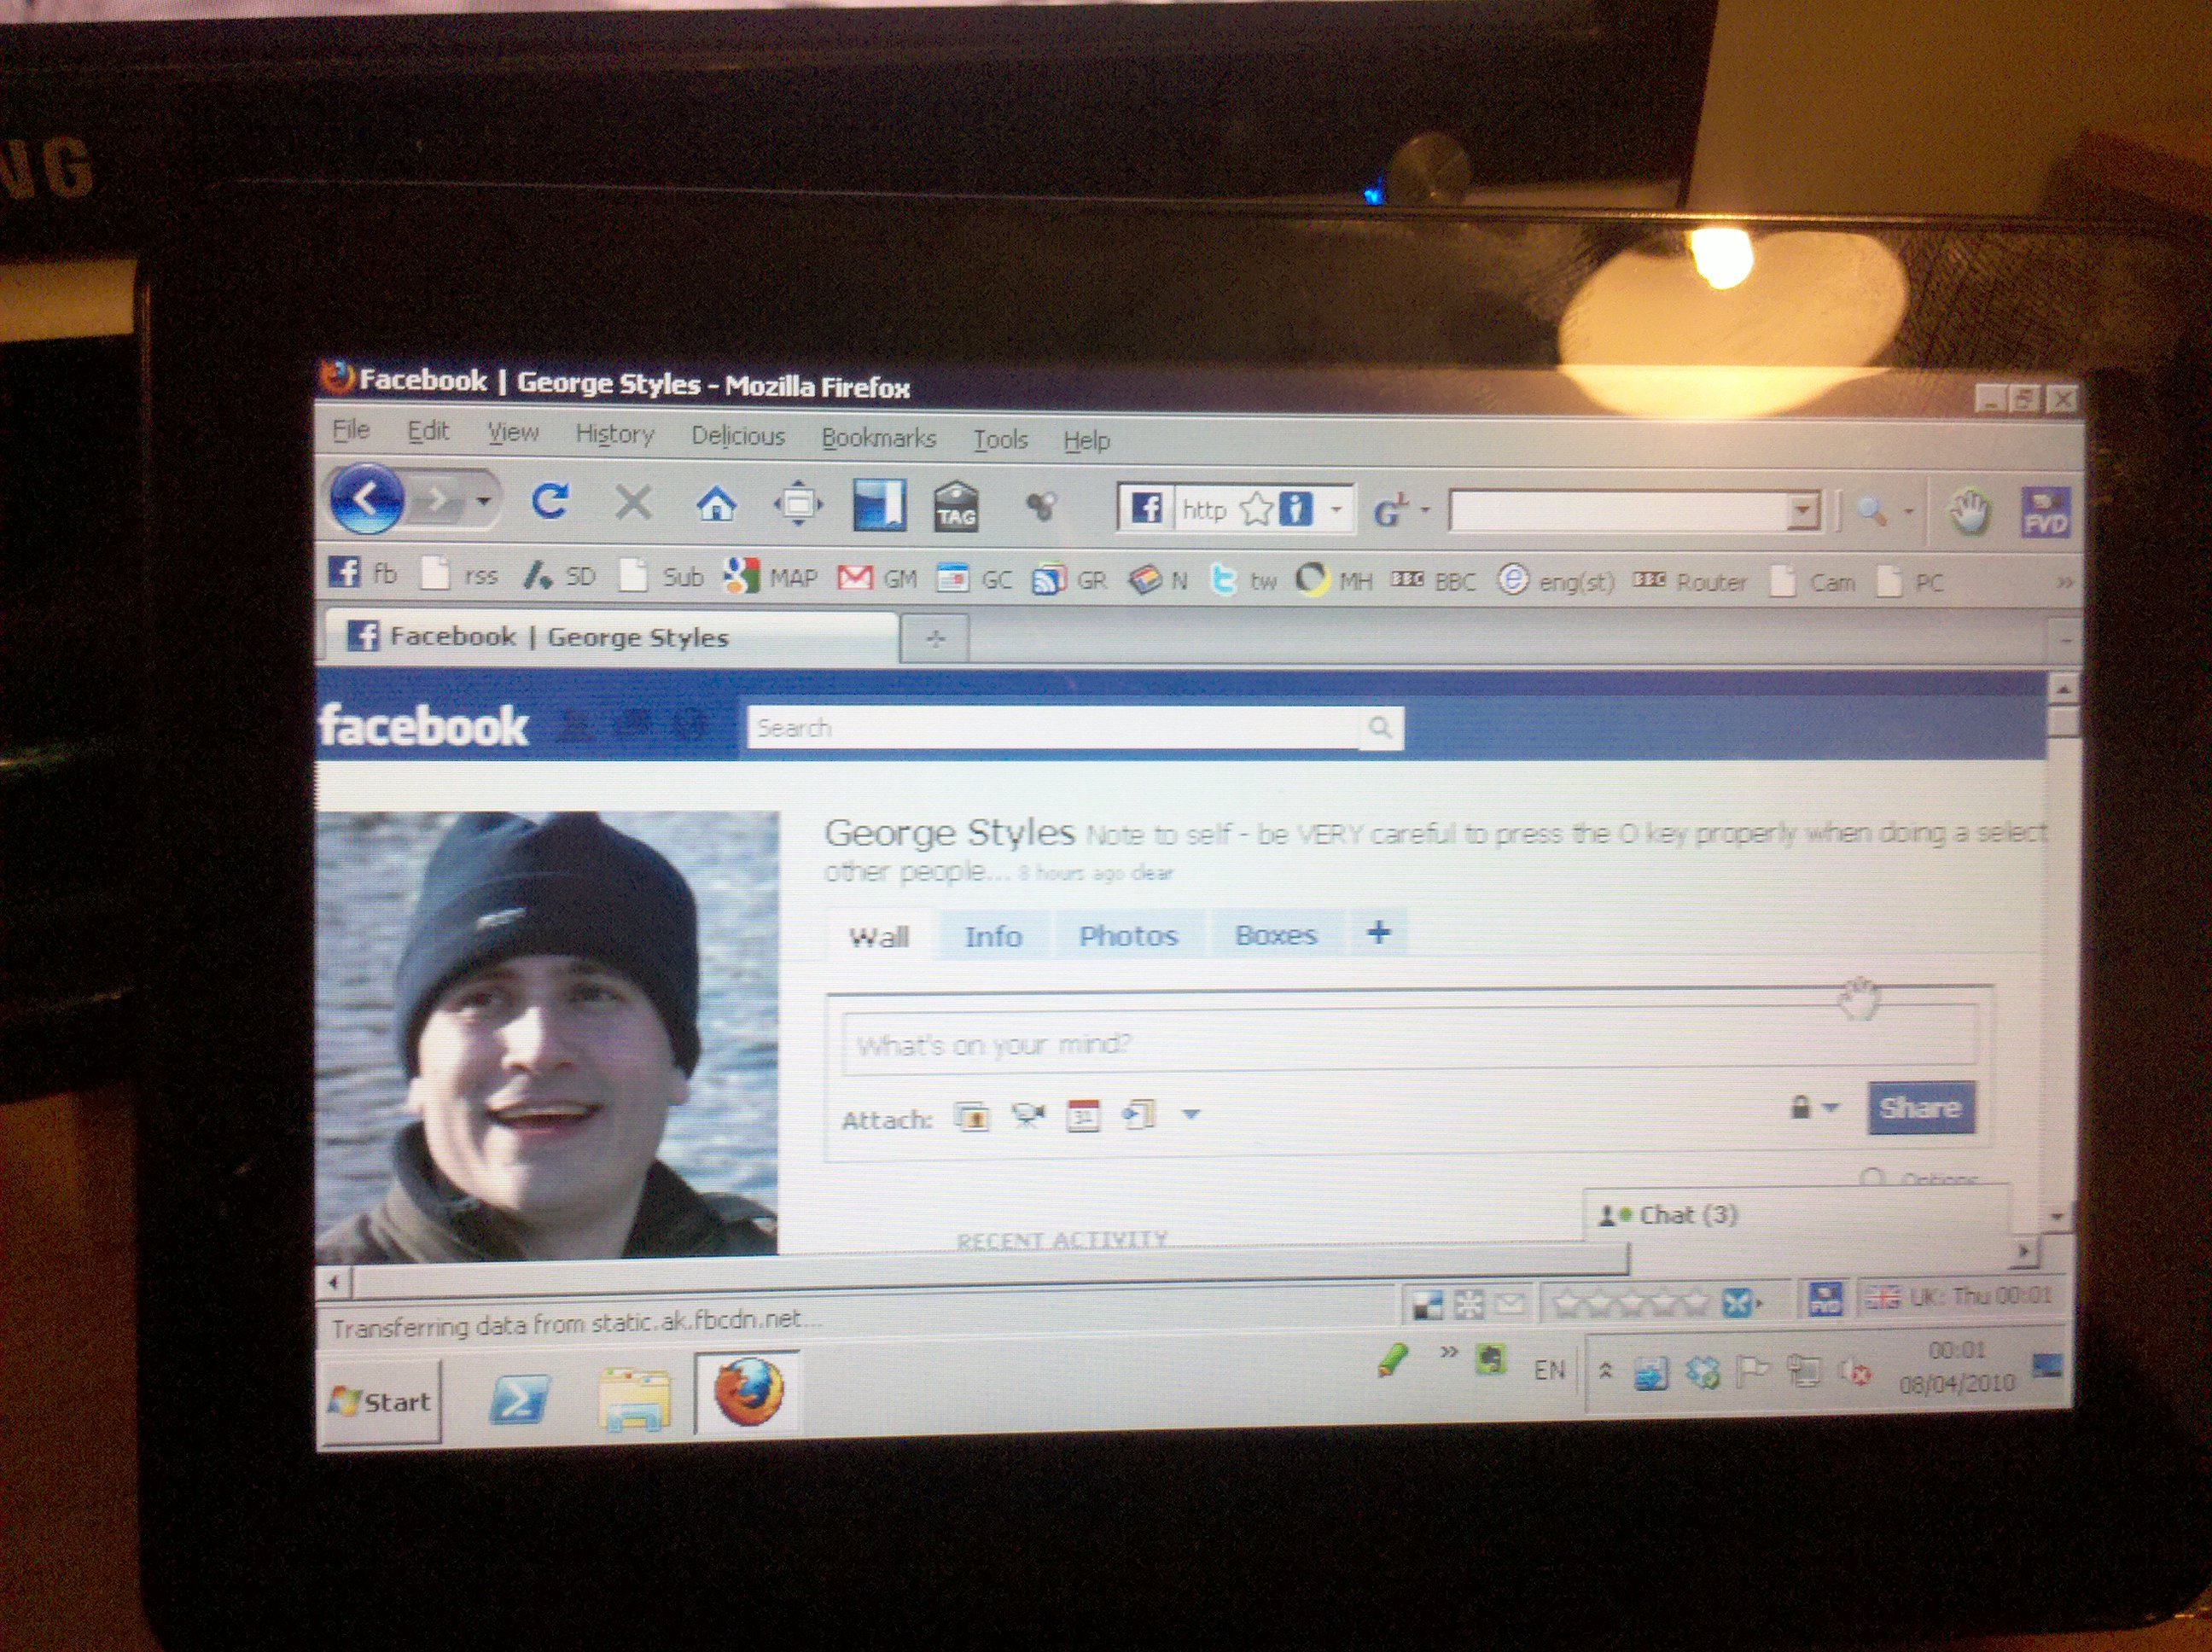Click the magnifier zoom toolbar icon
Image resolution: width=2212 pixels, height=1652 pixels.
coord(1872,513)
